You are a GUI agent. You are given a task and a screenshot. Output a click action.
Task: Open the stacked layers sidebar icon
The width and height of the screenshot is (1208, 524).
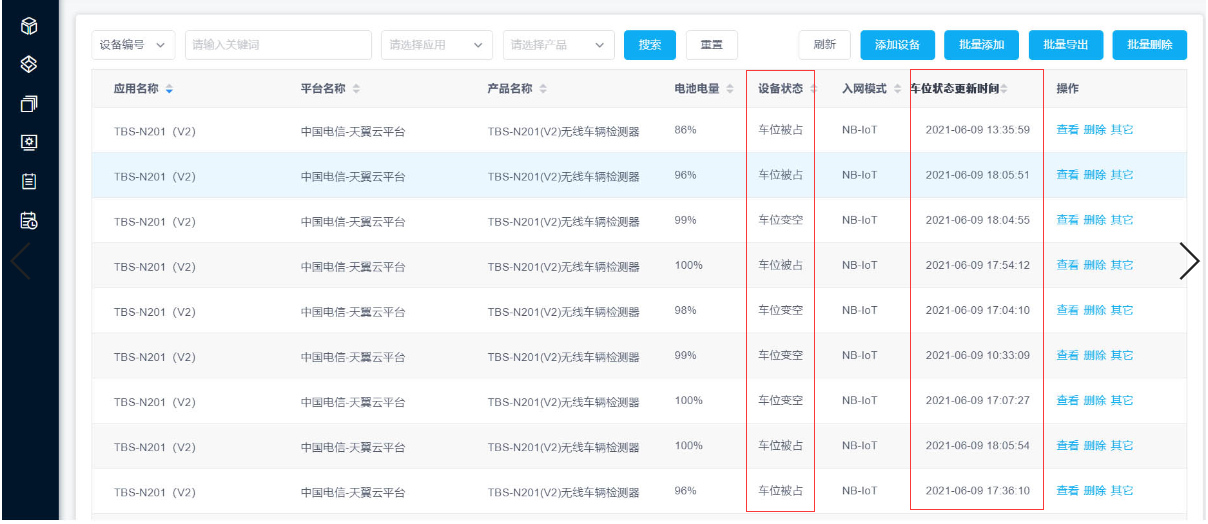pyautogui.click(x=29, y=64)
